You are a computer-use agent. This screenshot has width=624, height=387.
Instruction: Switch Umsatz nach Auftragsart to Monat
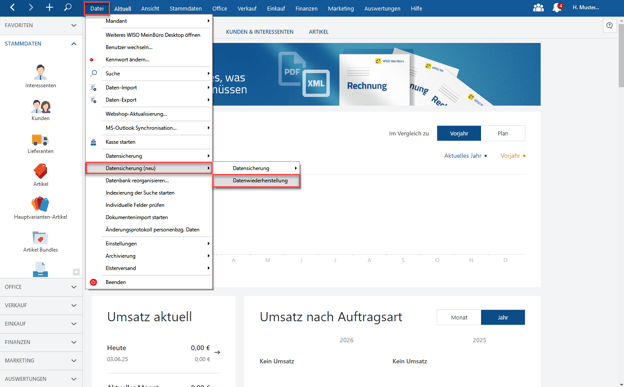459,317
